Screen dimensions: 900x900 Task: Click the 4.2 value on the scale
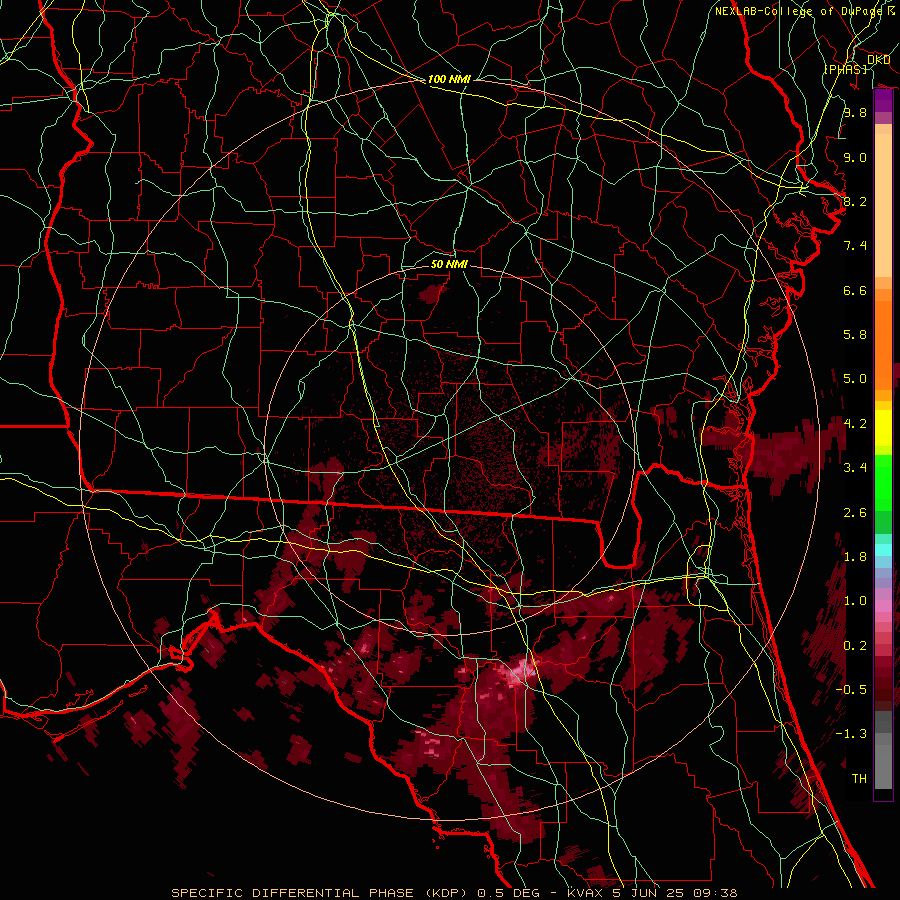(x=855, y=424)
